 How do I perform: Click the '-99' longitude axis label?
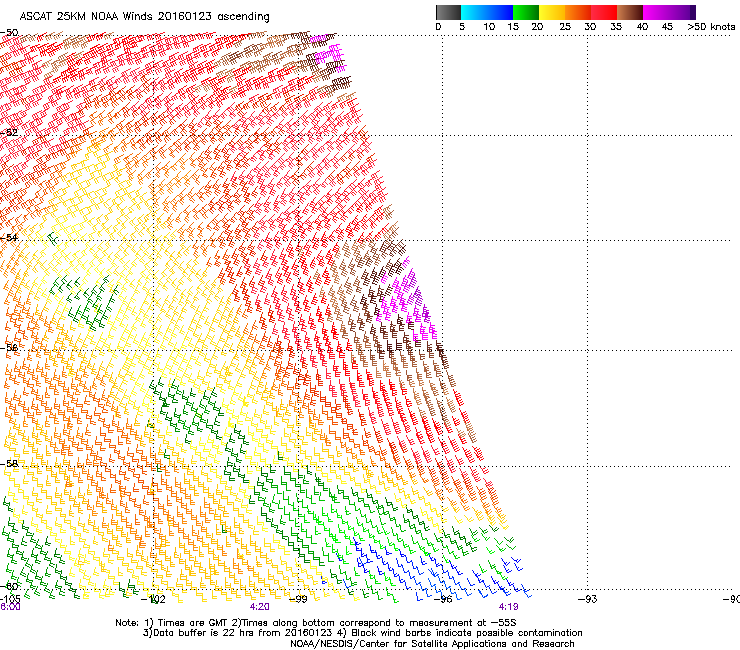click(298, 599)
